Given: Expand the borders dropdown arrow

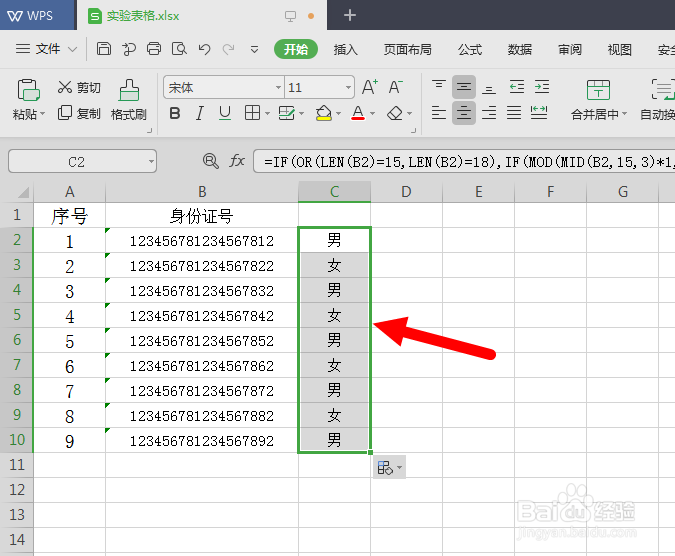Looking at the screenshot, I should [267, 114].
